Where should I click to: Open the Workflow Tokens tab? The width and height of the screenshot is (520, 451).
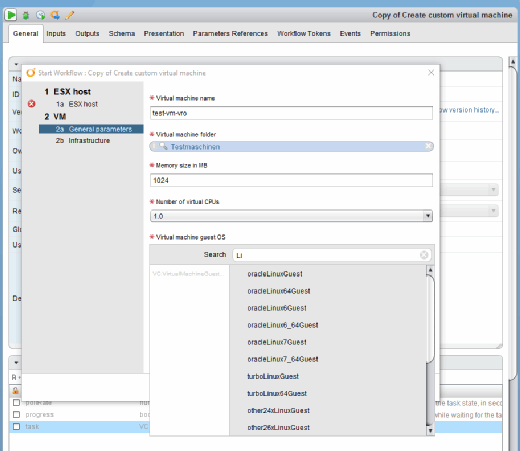tap(304, 34)
